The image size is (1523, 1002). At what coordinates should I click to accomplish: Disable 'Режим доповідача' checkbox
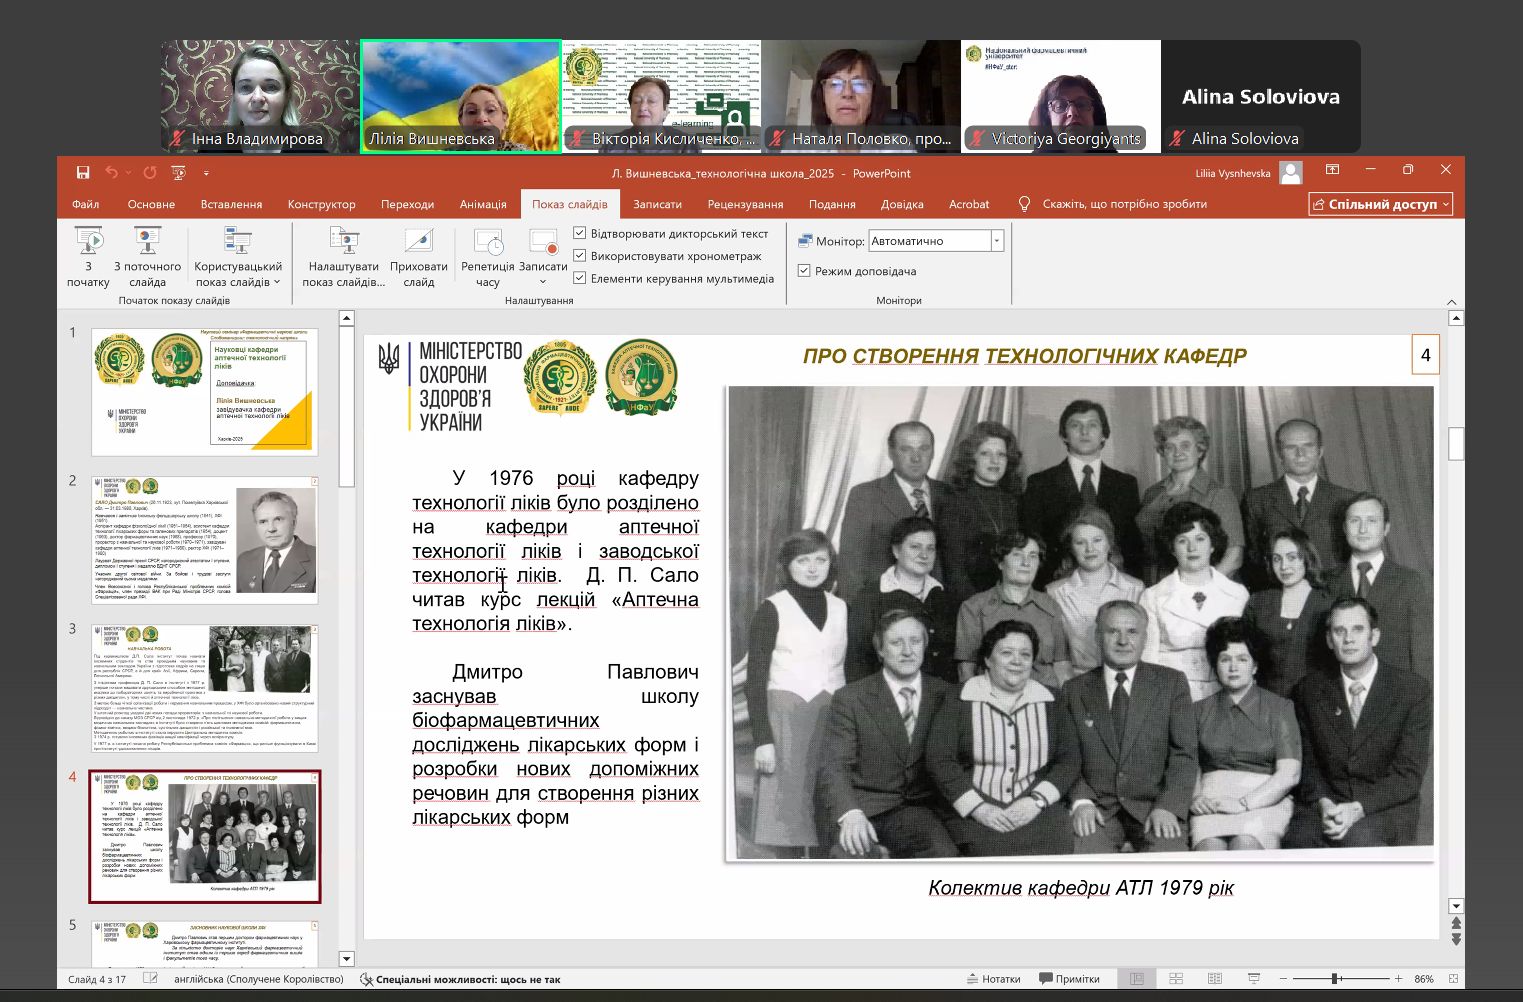pos(804,271)
